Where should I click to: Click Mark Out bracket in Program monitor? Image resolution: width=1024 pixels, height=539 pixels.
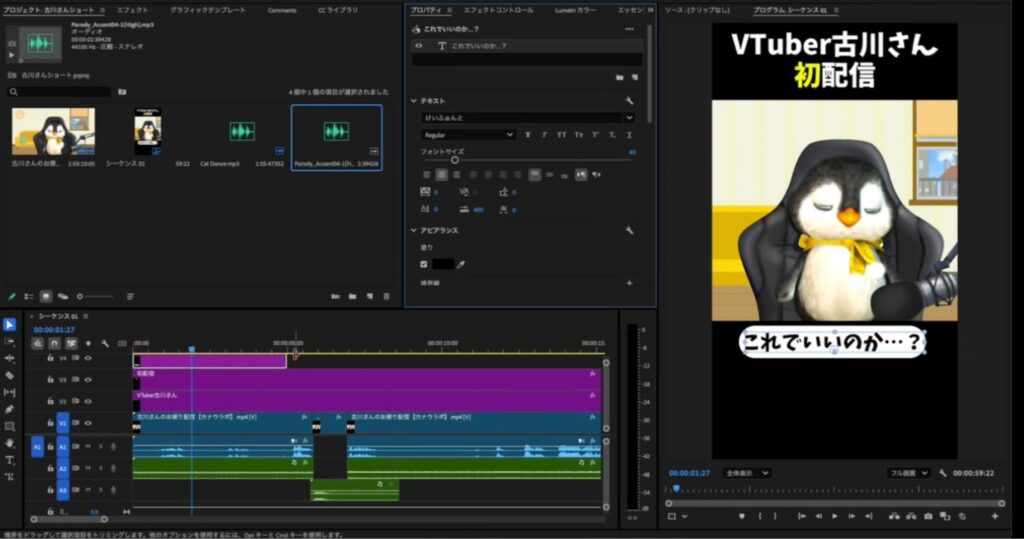pos(775,516)
